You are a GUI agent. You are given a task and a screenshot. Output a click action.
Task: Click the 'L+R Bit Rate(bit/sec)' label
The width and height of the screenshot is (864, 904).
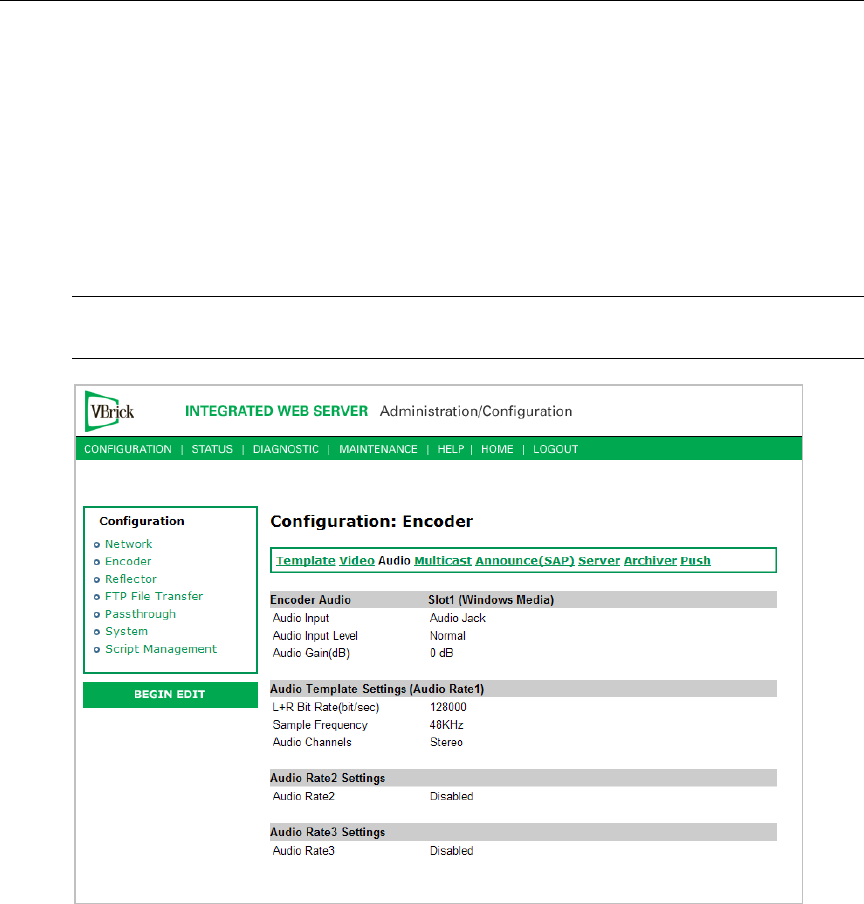click(x=326, y=707)
